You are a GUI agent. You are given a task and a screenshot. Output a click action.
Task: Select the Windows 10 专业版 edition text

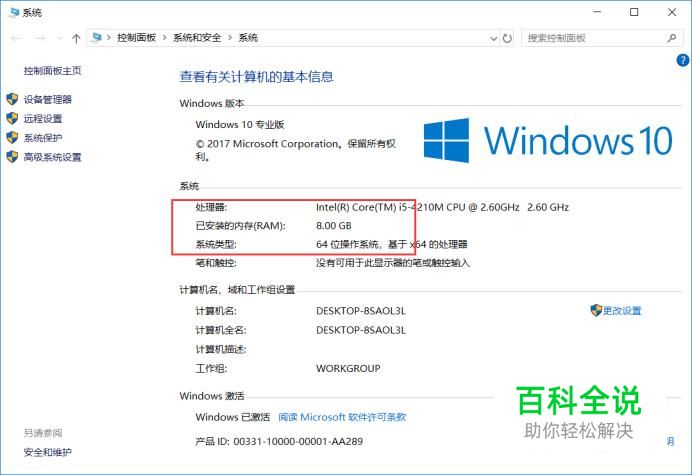pyautogui.click(x=240, y=124)
